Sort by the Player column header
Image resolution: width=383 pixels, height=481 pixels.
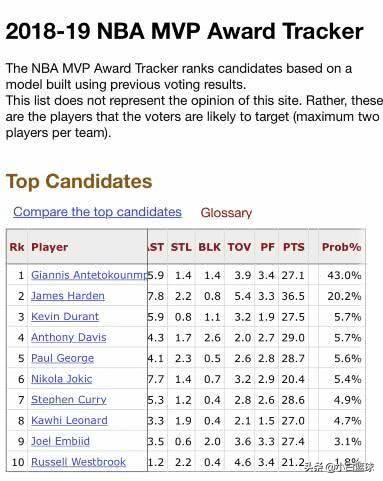50,247
